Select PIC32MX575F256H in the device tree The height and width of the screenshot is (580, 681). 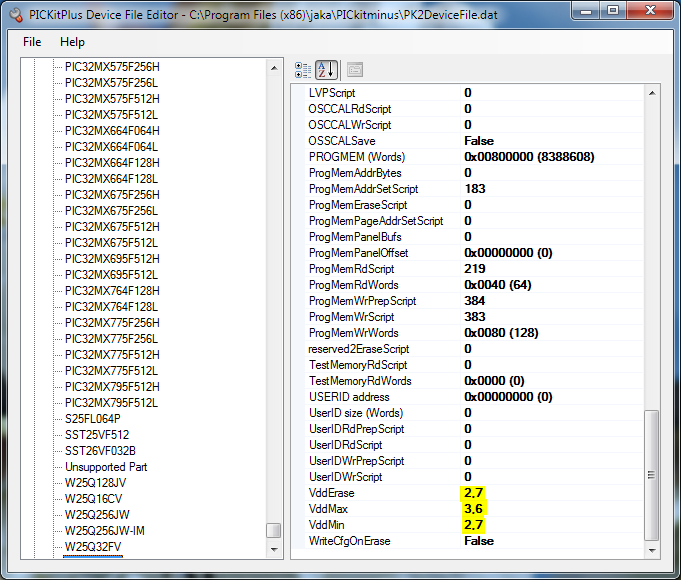coord(112,67)
